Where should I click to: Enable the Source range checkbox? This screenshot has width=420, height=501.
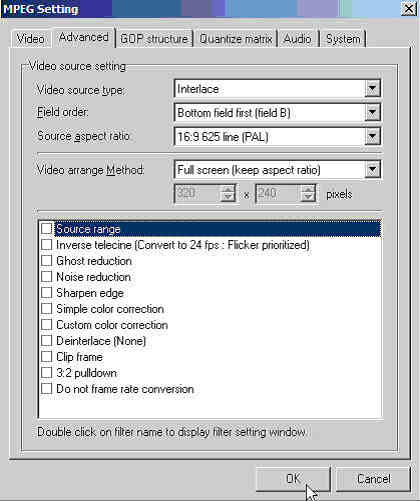[47, 229]
